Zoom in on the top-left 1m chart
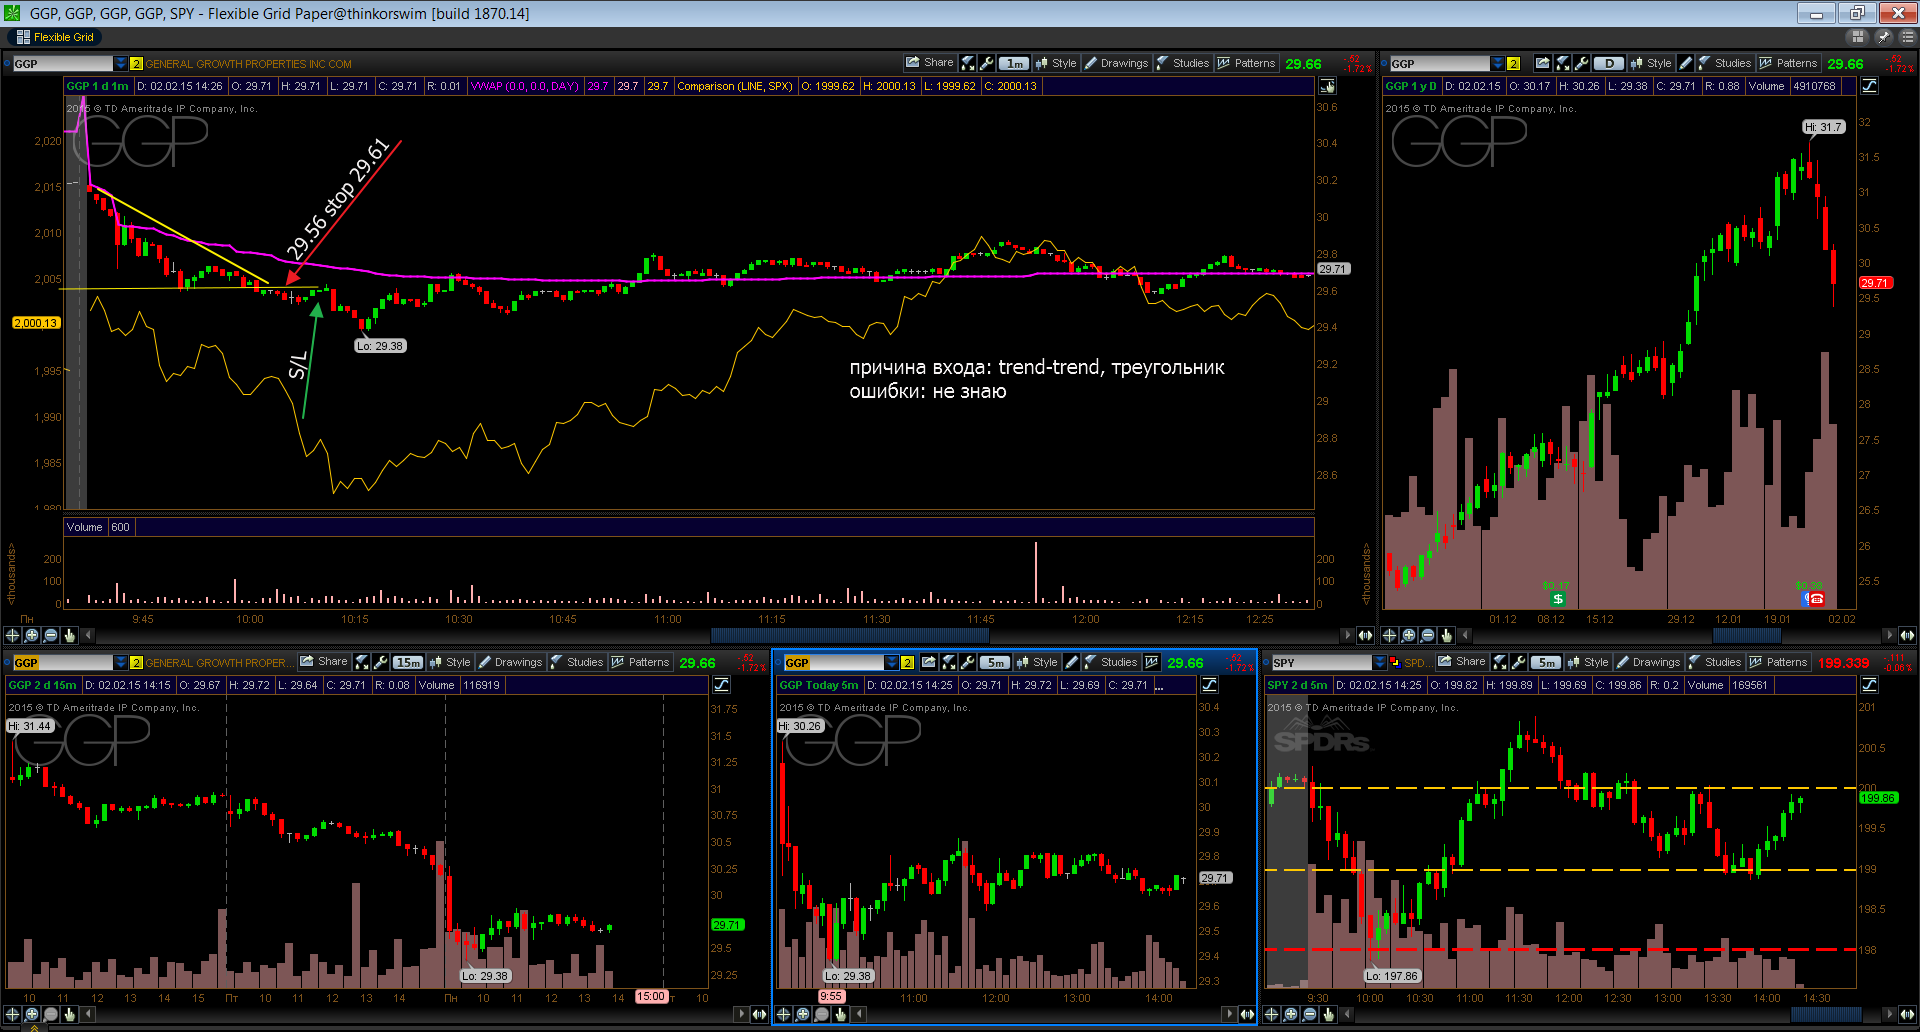 tap(32, 635)
